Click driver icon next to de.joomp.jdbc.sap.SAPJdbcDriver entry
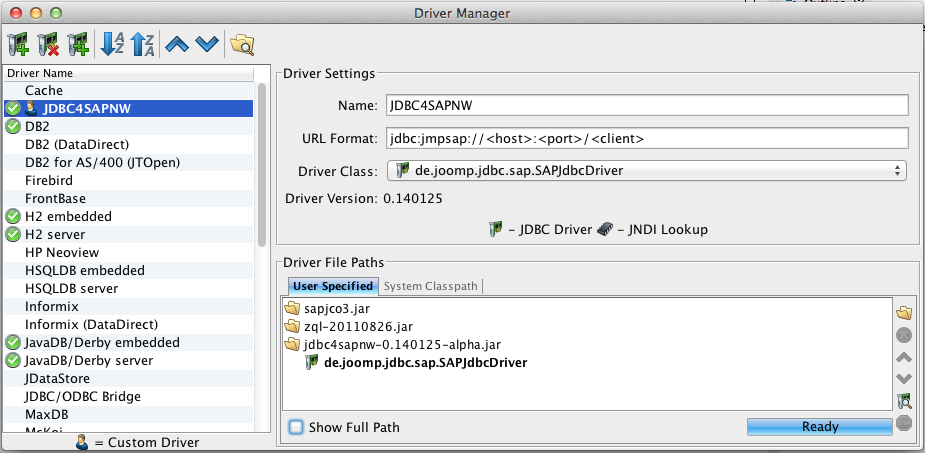Image resolution: width=925 pixels, height=453 pixels. point(311,362)
